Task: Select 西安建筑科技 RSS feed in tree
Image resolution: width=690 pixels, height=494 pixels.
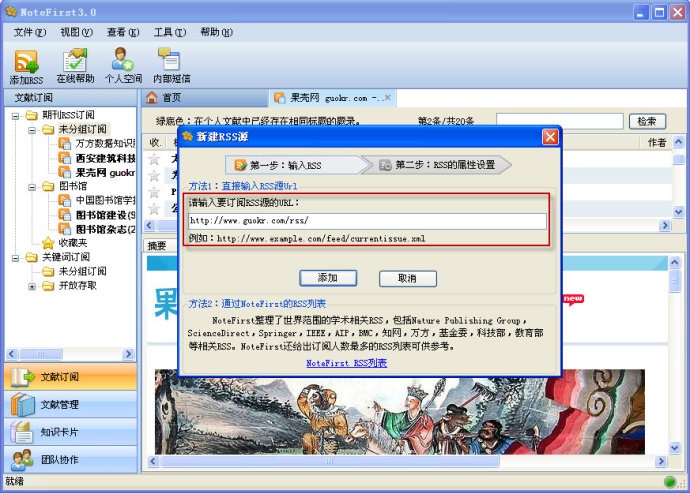Action: 97,158
